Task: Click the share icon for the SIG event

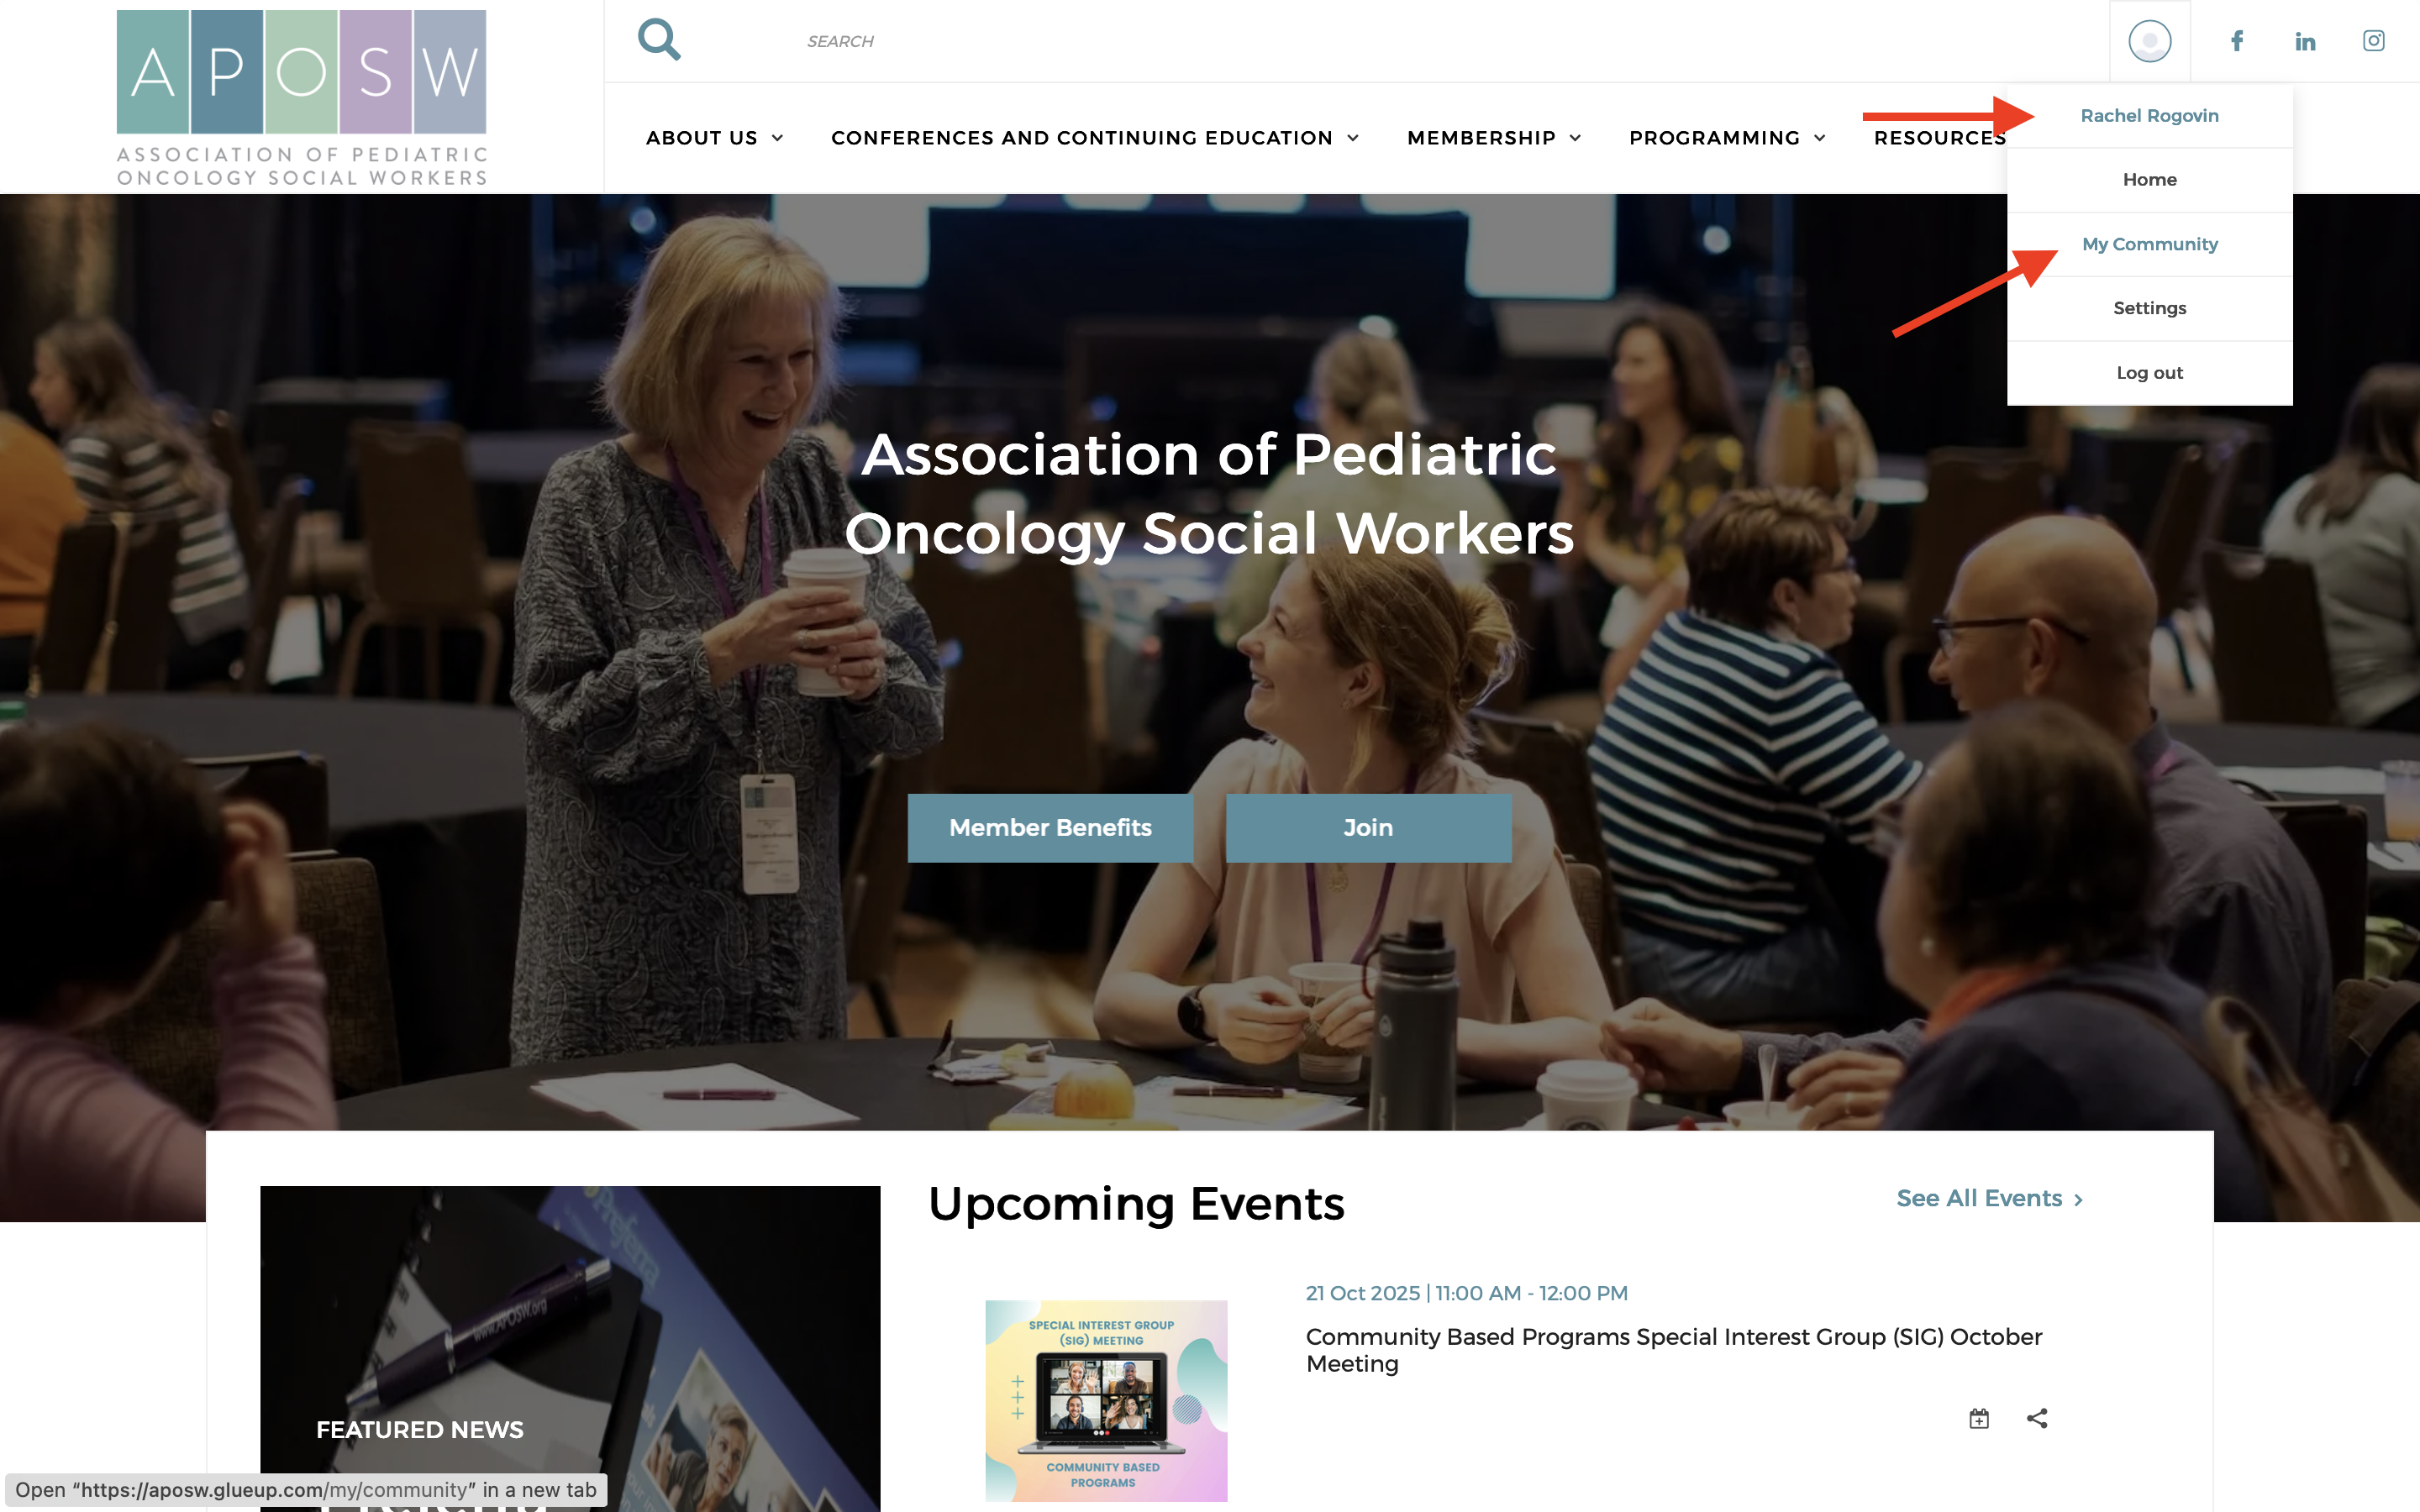Action: 2037,1418
